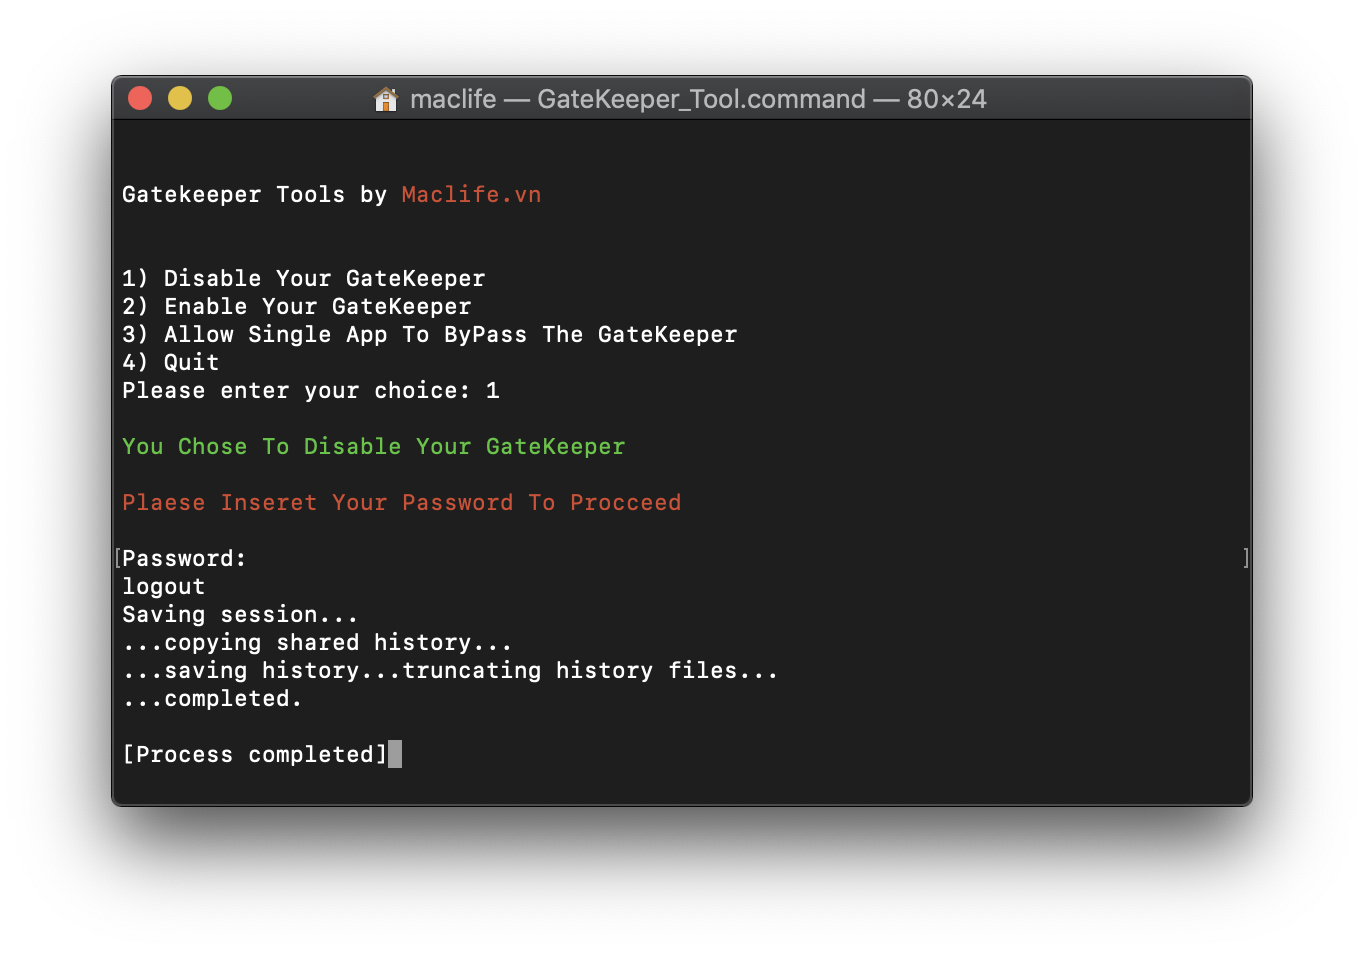
Task: Click the yellow minimize traffic light
Action: tap(180, 98)
